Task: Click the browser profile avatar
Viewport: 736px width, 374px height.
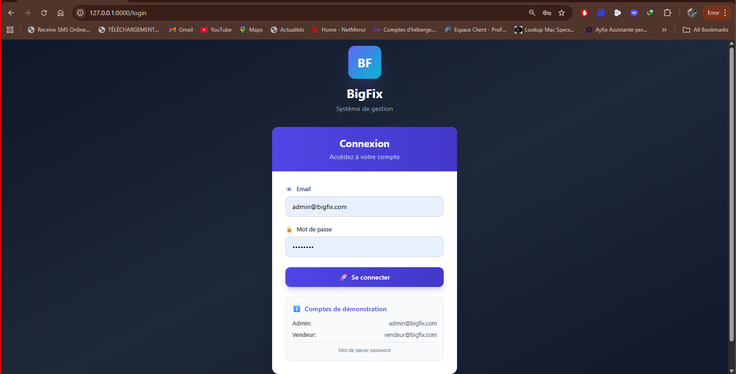Action: [692, 13]
